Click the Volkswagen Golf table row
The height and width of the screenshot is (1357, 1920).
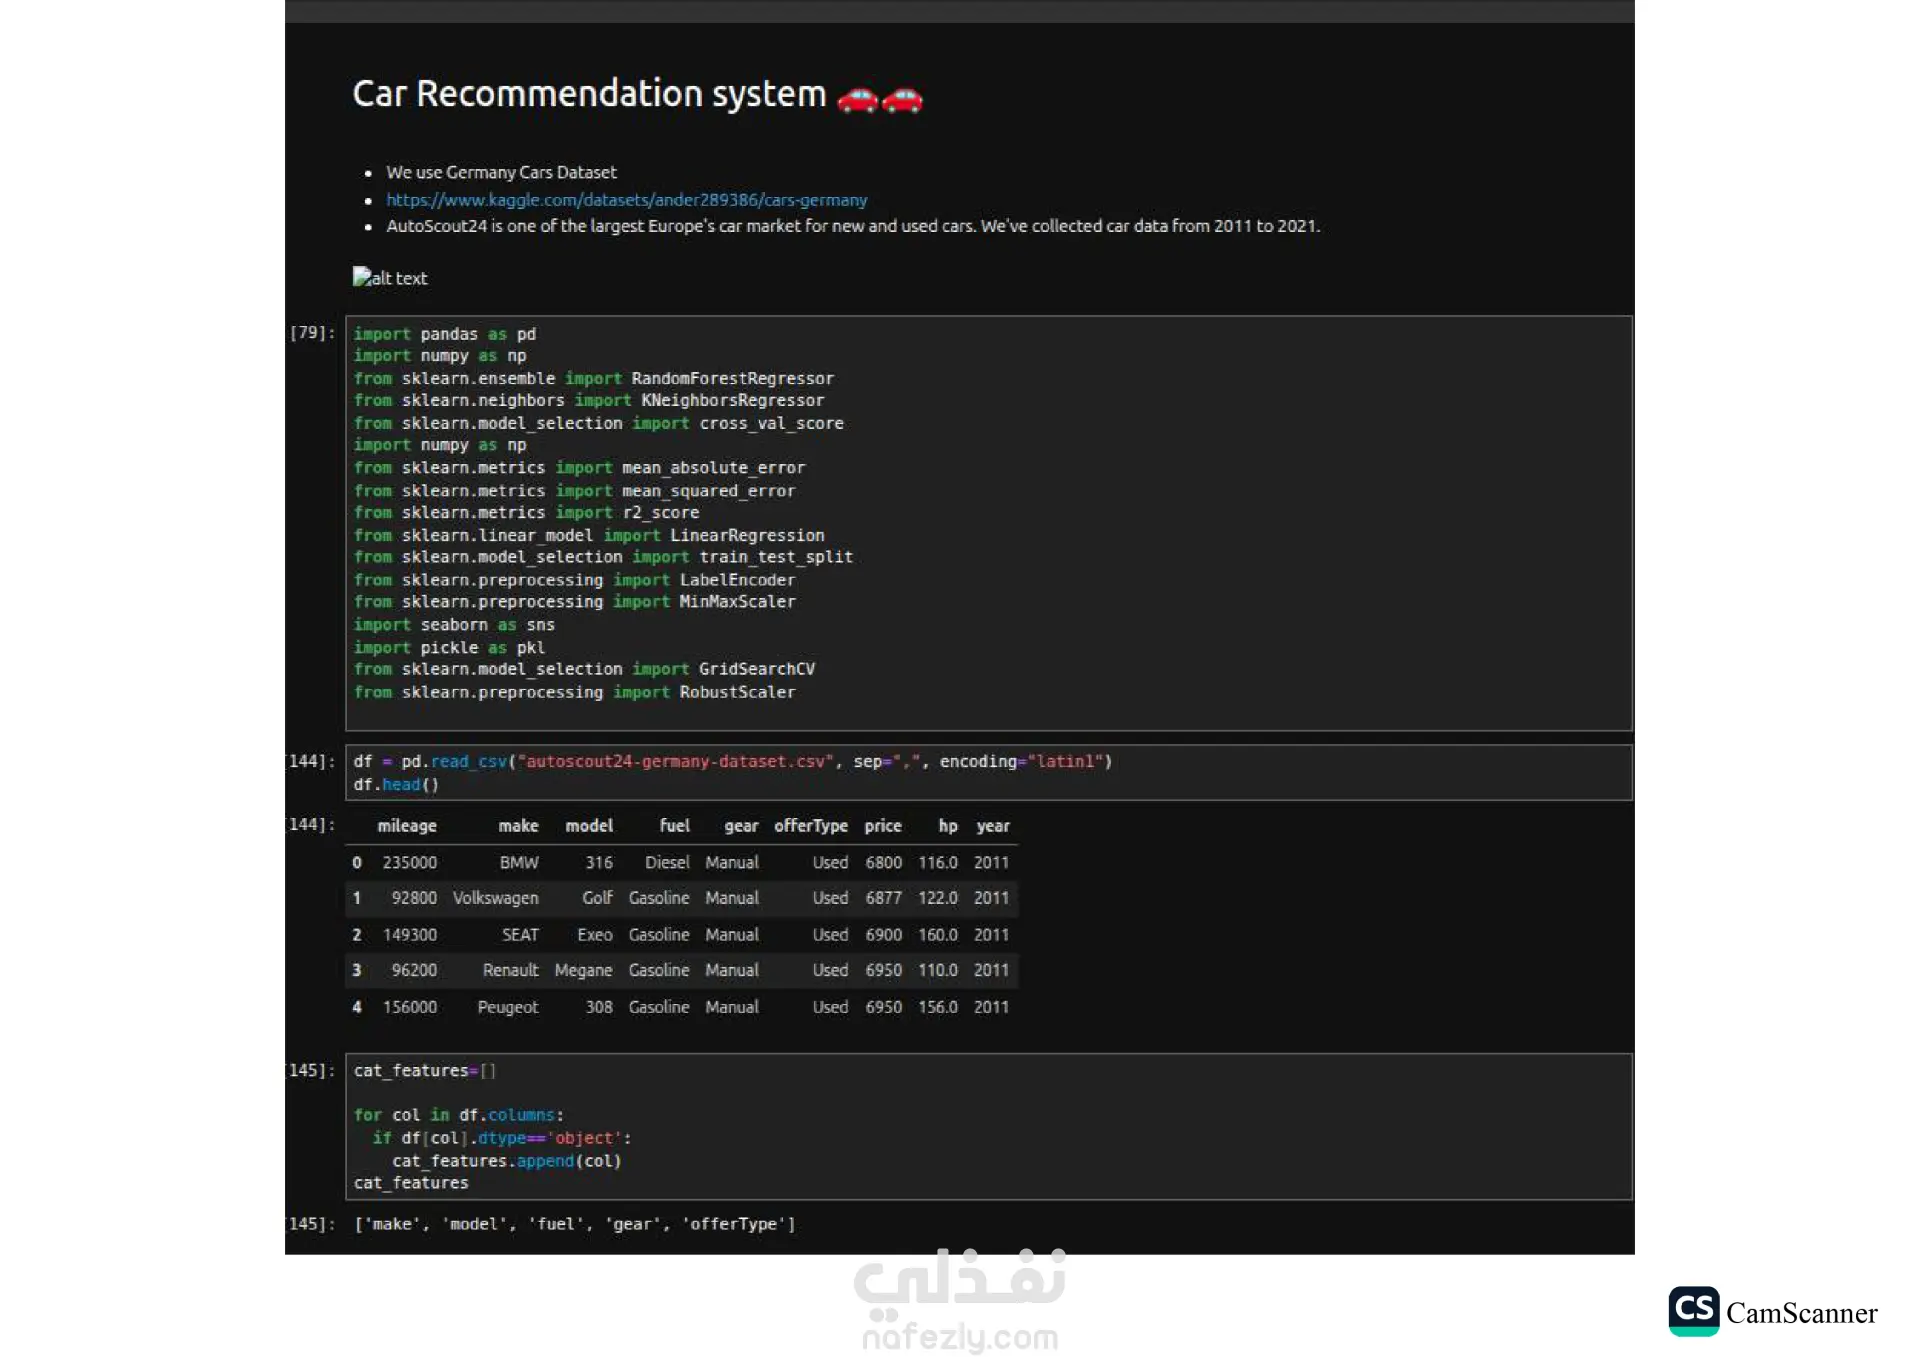pos(680,898)
